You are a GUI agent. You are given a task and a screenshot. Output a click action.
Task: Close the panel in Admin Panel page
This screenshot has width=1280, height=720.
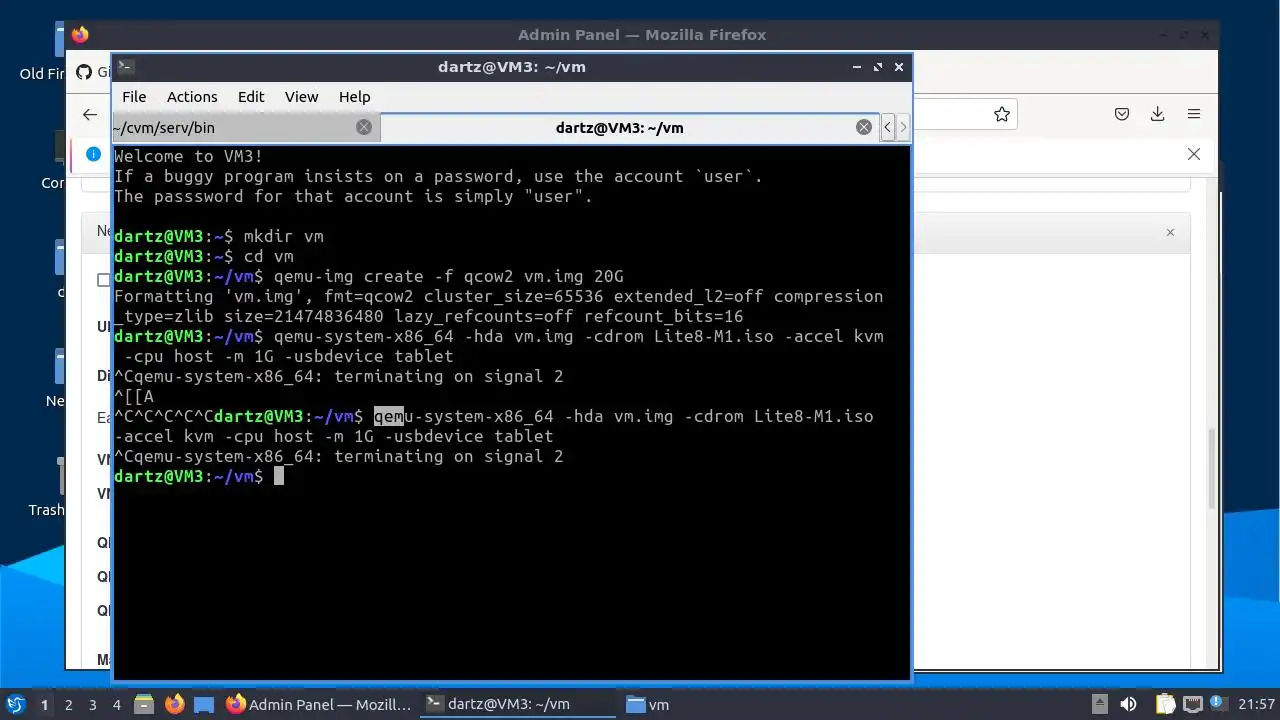[1170, 232]
